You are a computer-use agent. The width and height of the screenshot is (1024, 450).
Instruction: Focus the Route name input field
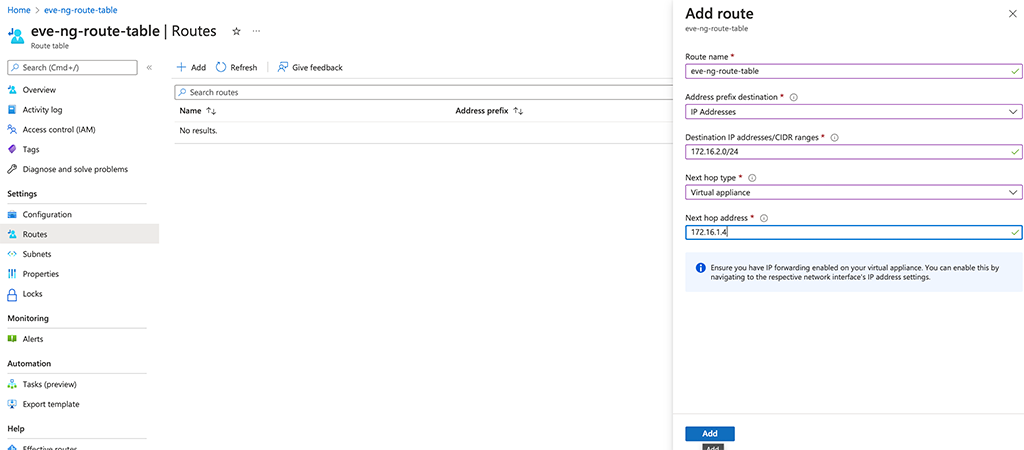click(854, 71)
